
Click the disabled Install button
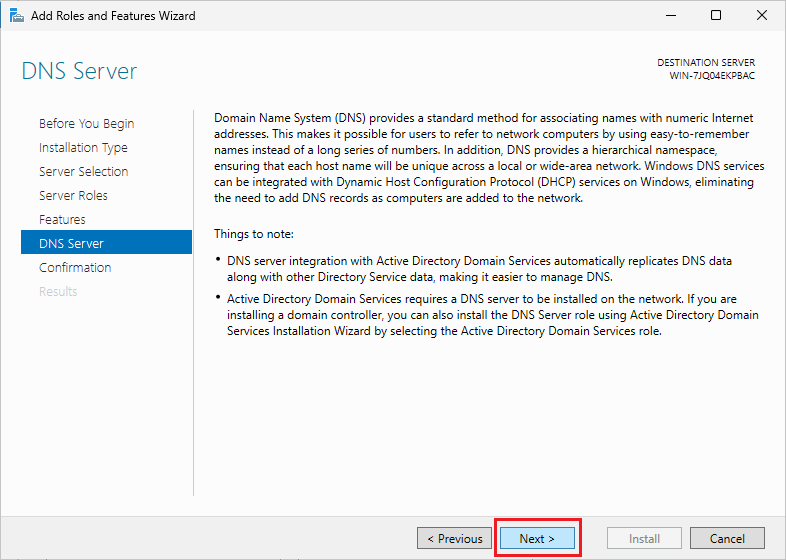click(x=644, y=538)
